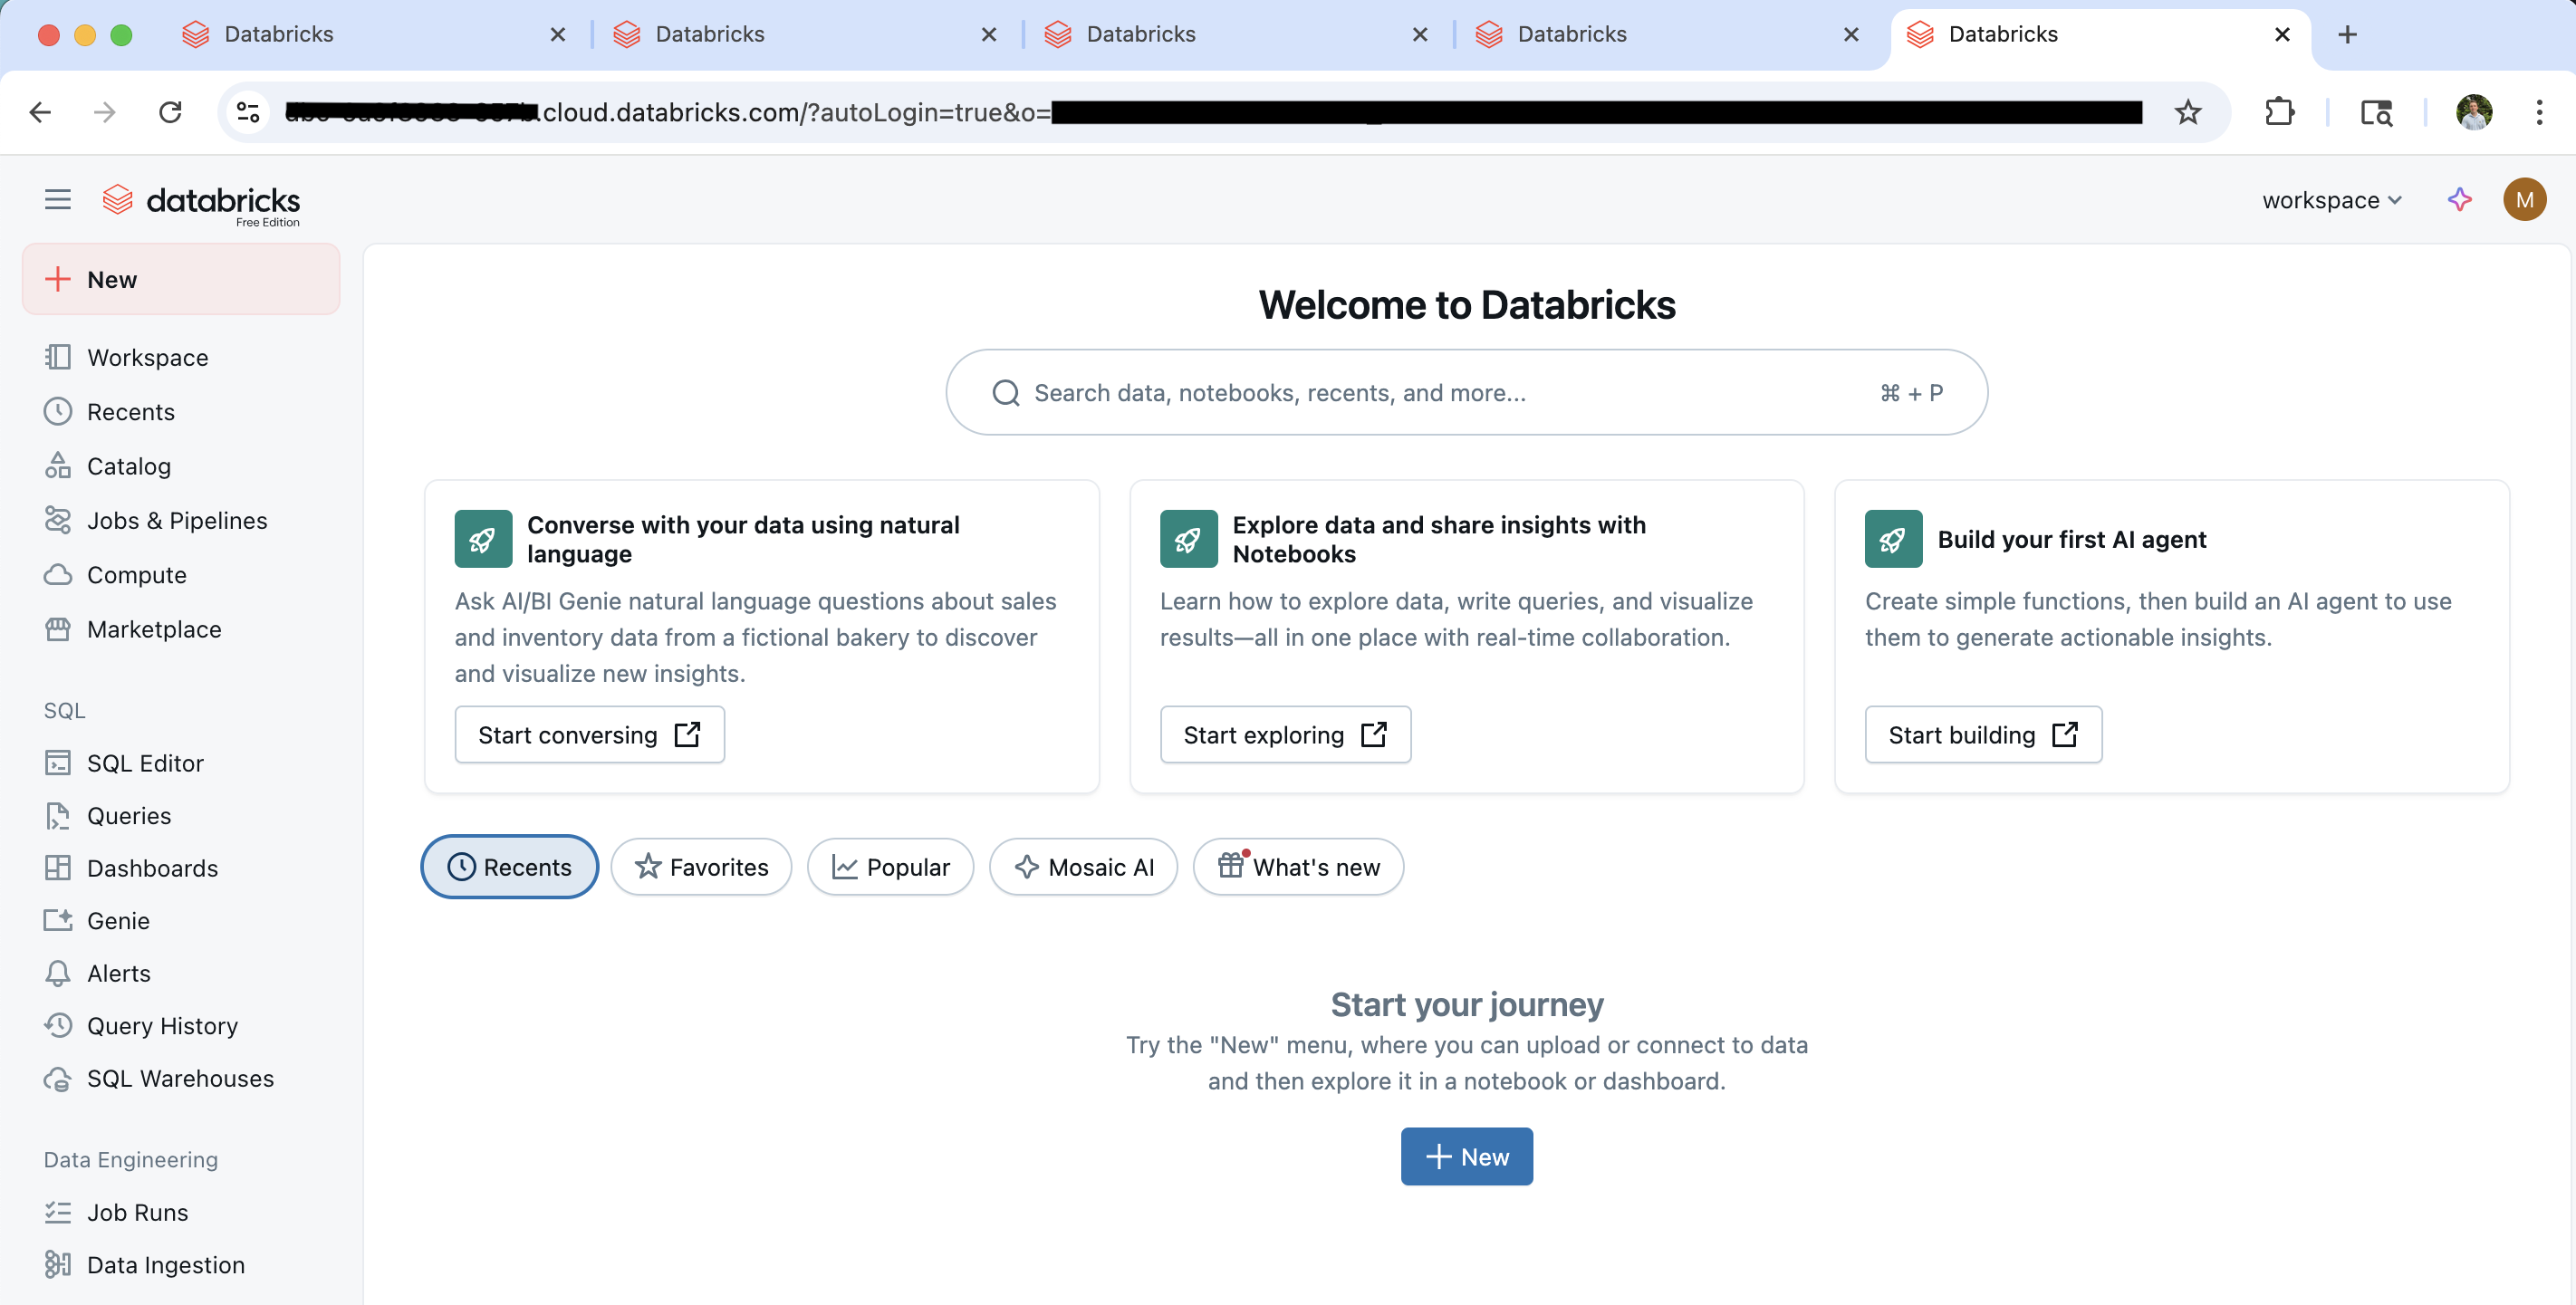
Task: Open the Databricks Assistant sparkle icon
Action: [2460, 200]
